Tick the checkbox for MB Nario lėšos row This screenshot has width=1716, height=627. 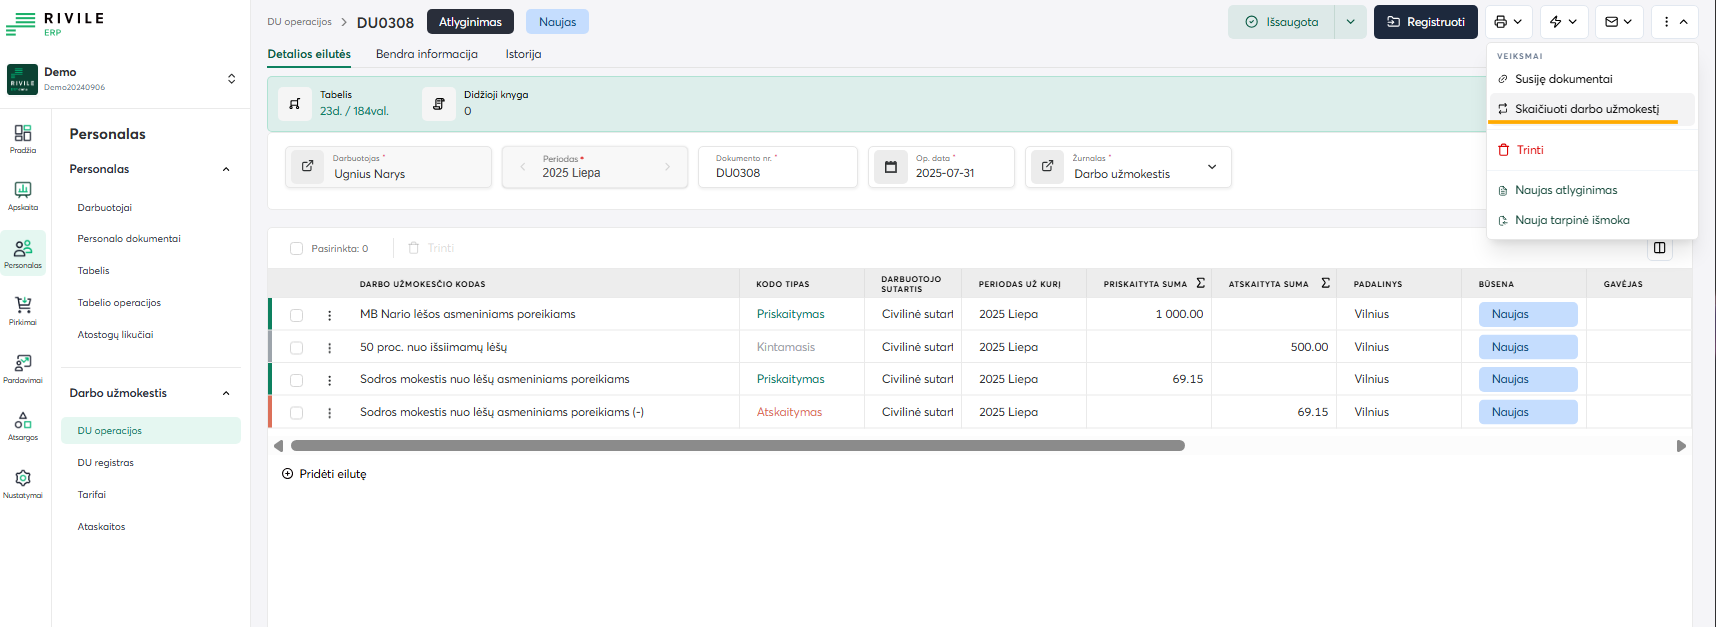tap(296, 315)
